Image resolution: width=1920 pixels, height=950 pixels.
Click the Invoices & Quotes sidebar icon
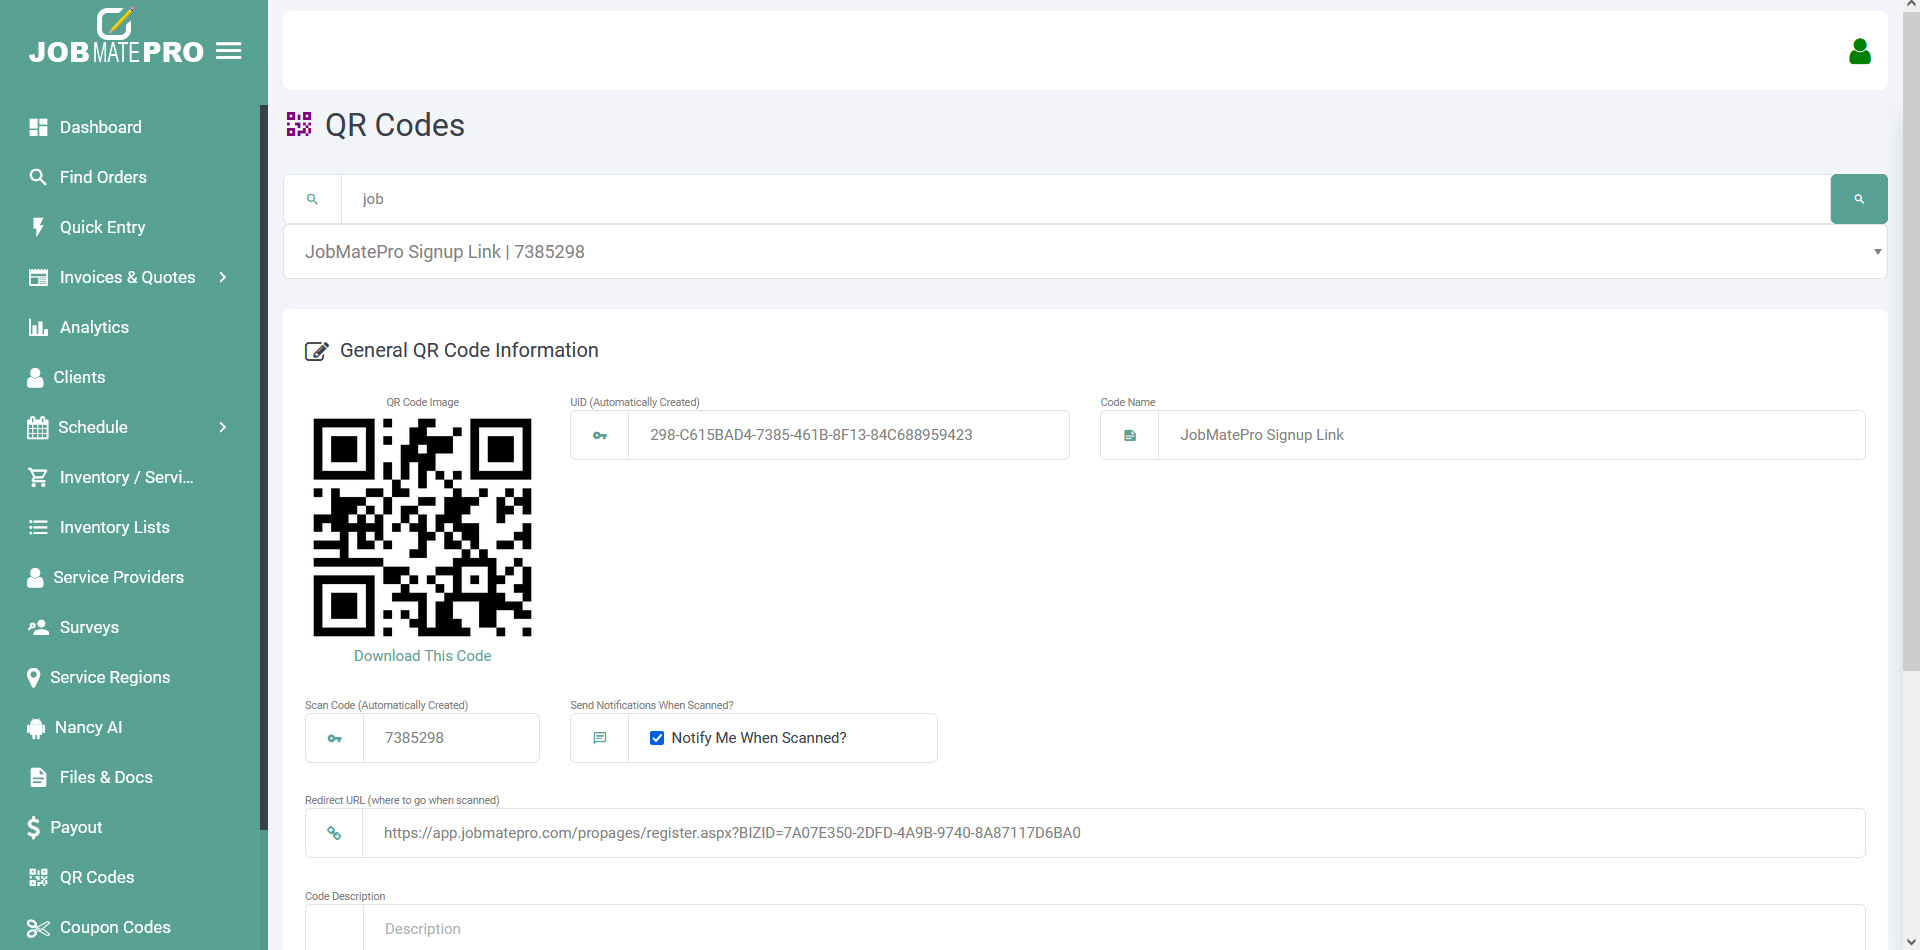point(38,277)
